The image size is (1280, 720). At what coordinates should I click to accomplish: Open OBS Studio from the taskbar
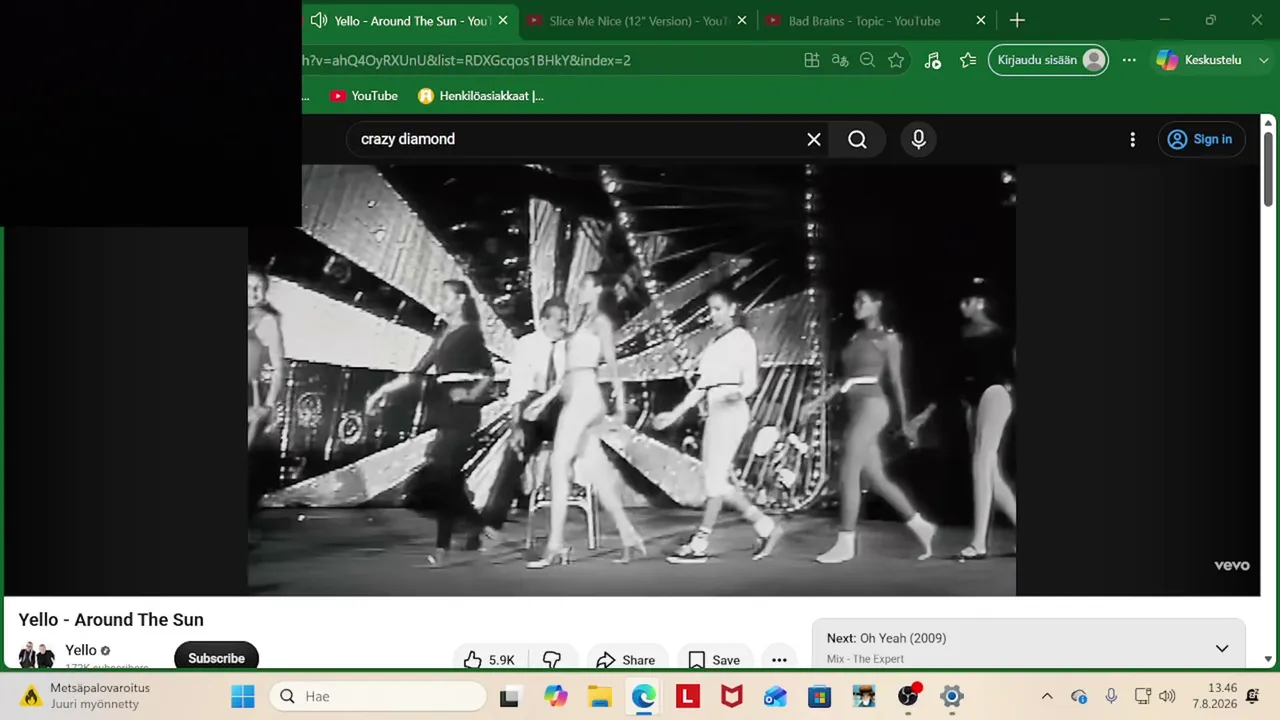907,696
